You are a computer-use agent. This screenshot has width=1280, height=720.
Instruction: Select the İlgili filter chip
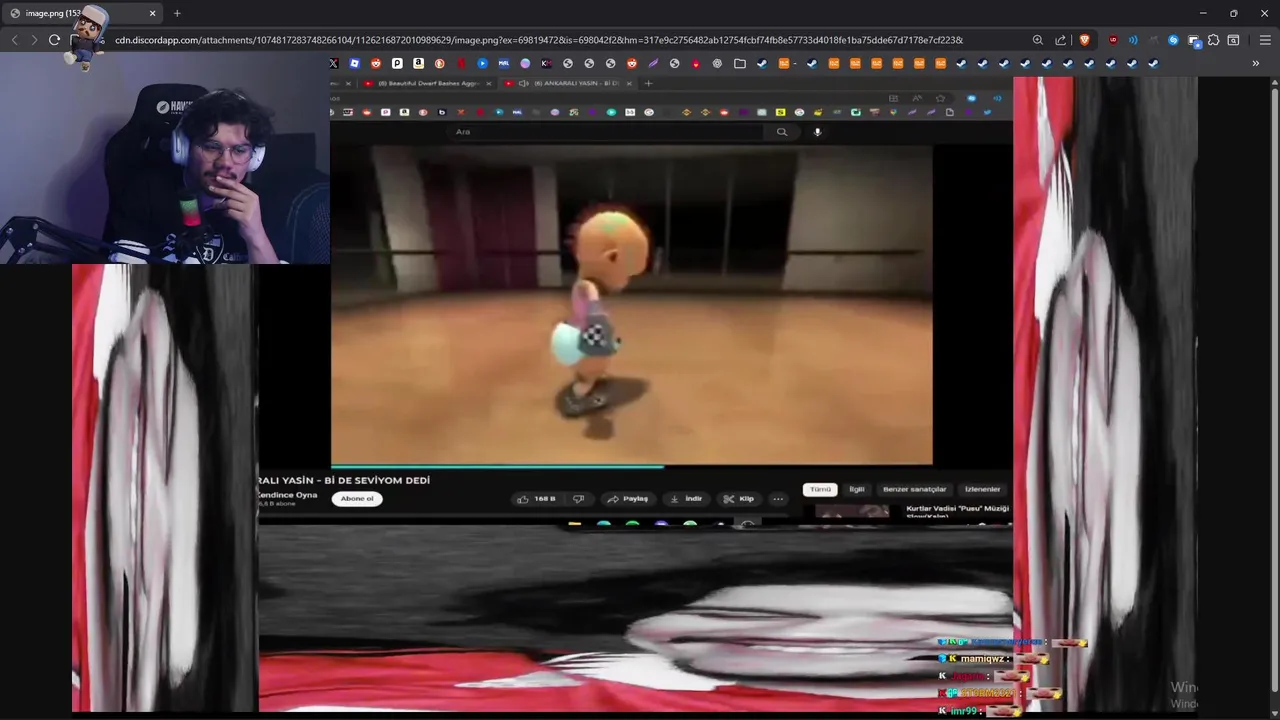(x=857, y=490)
